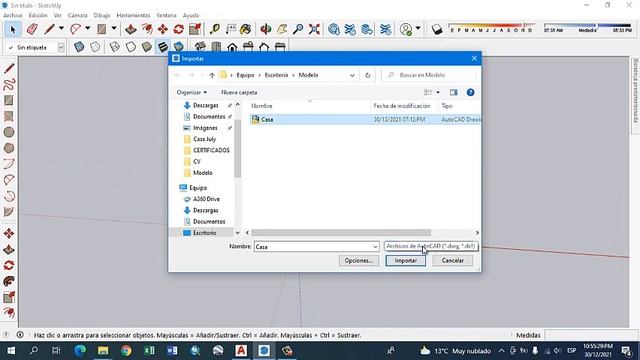This screenshot has width=640, height=360.
Task: Toggle the preview pane in Importar dialog
Action: click(453, 93)
